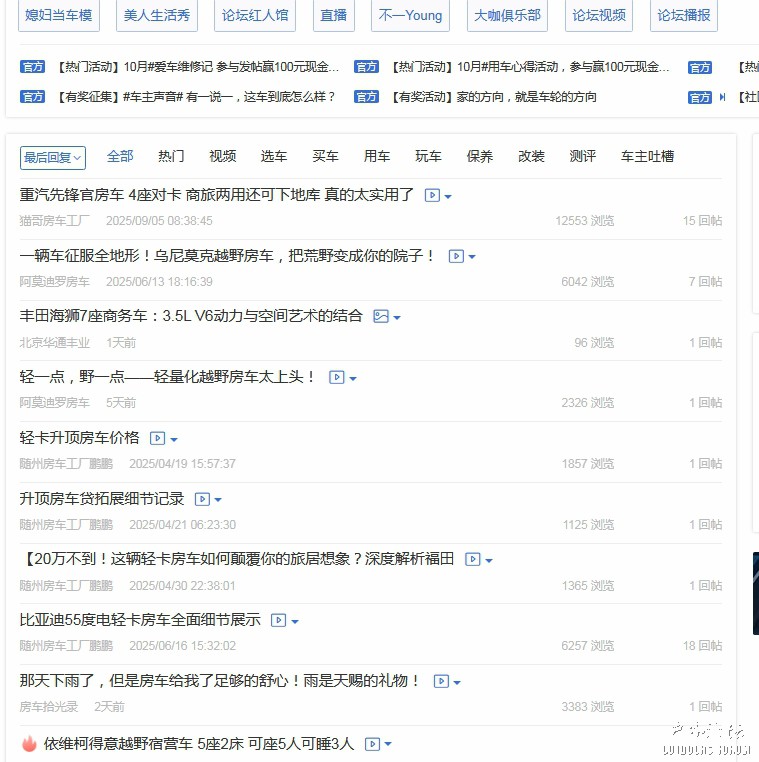Click video icon next to 轻卡升顶房车价格

(157, 438)
